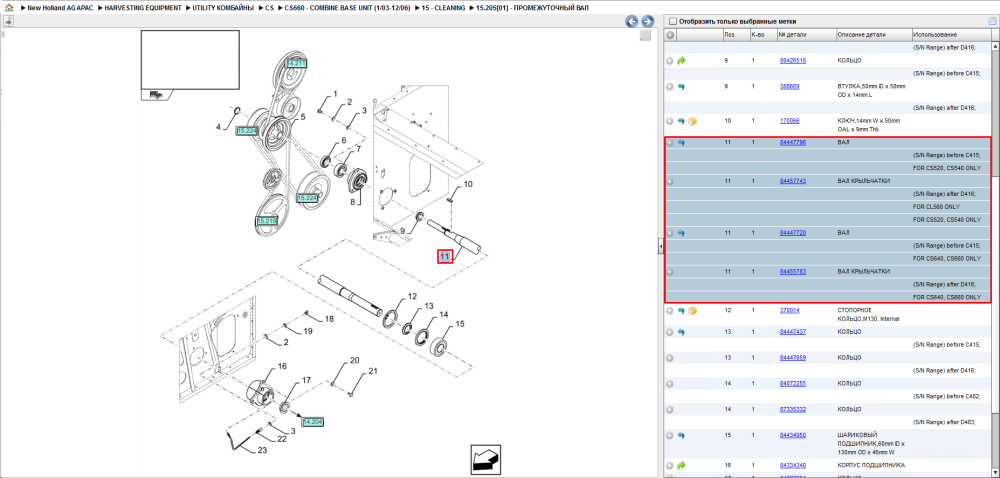This screenshot has height=478, width=1000.
Task: Open part number link 370014
Action: click(790, 310)
